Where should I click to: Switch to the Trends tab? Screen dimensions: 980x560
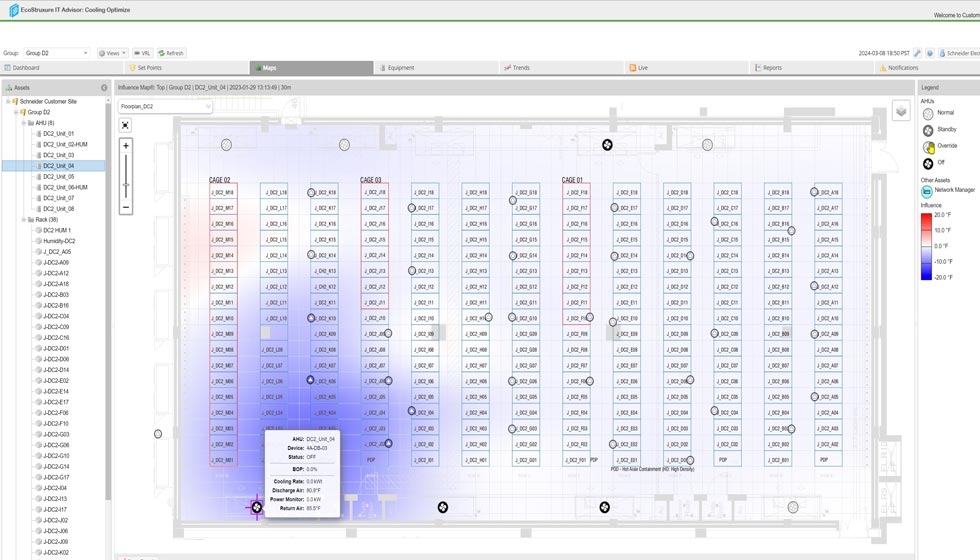521,68
